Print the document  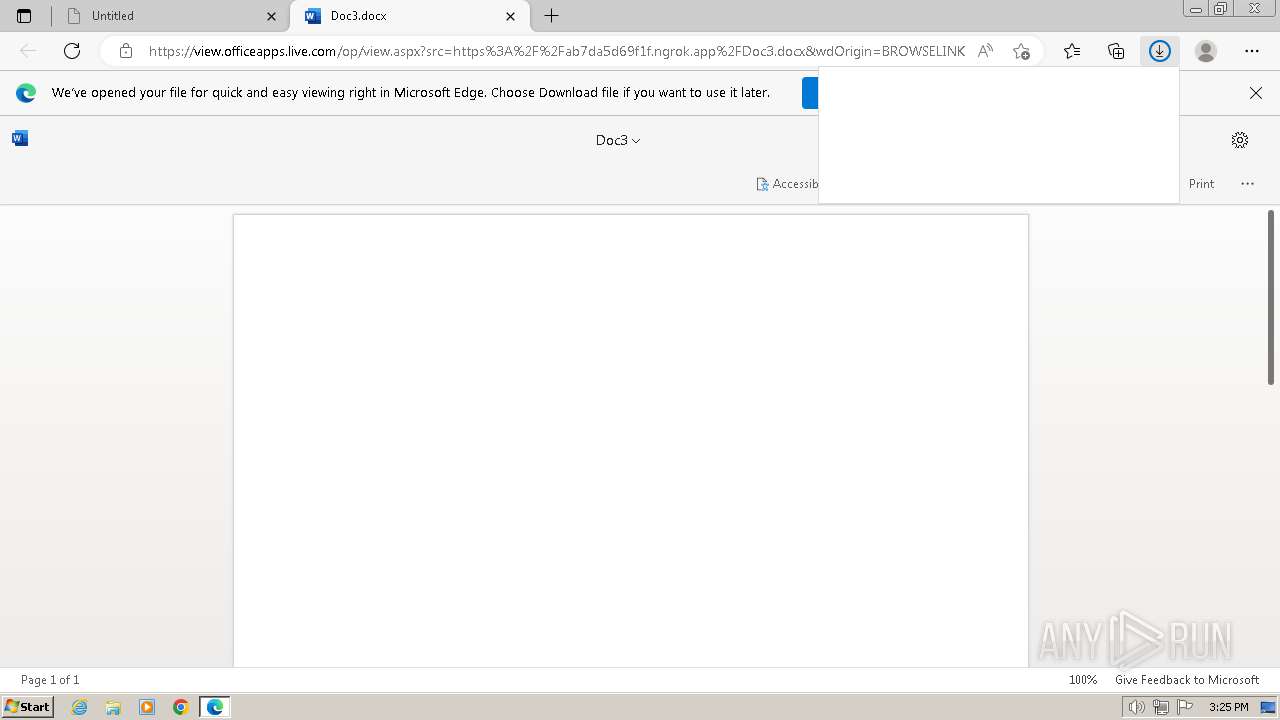[1201, 184]
